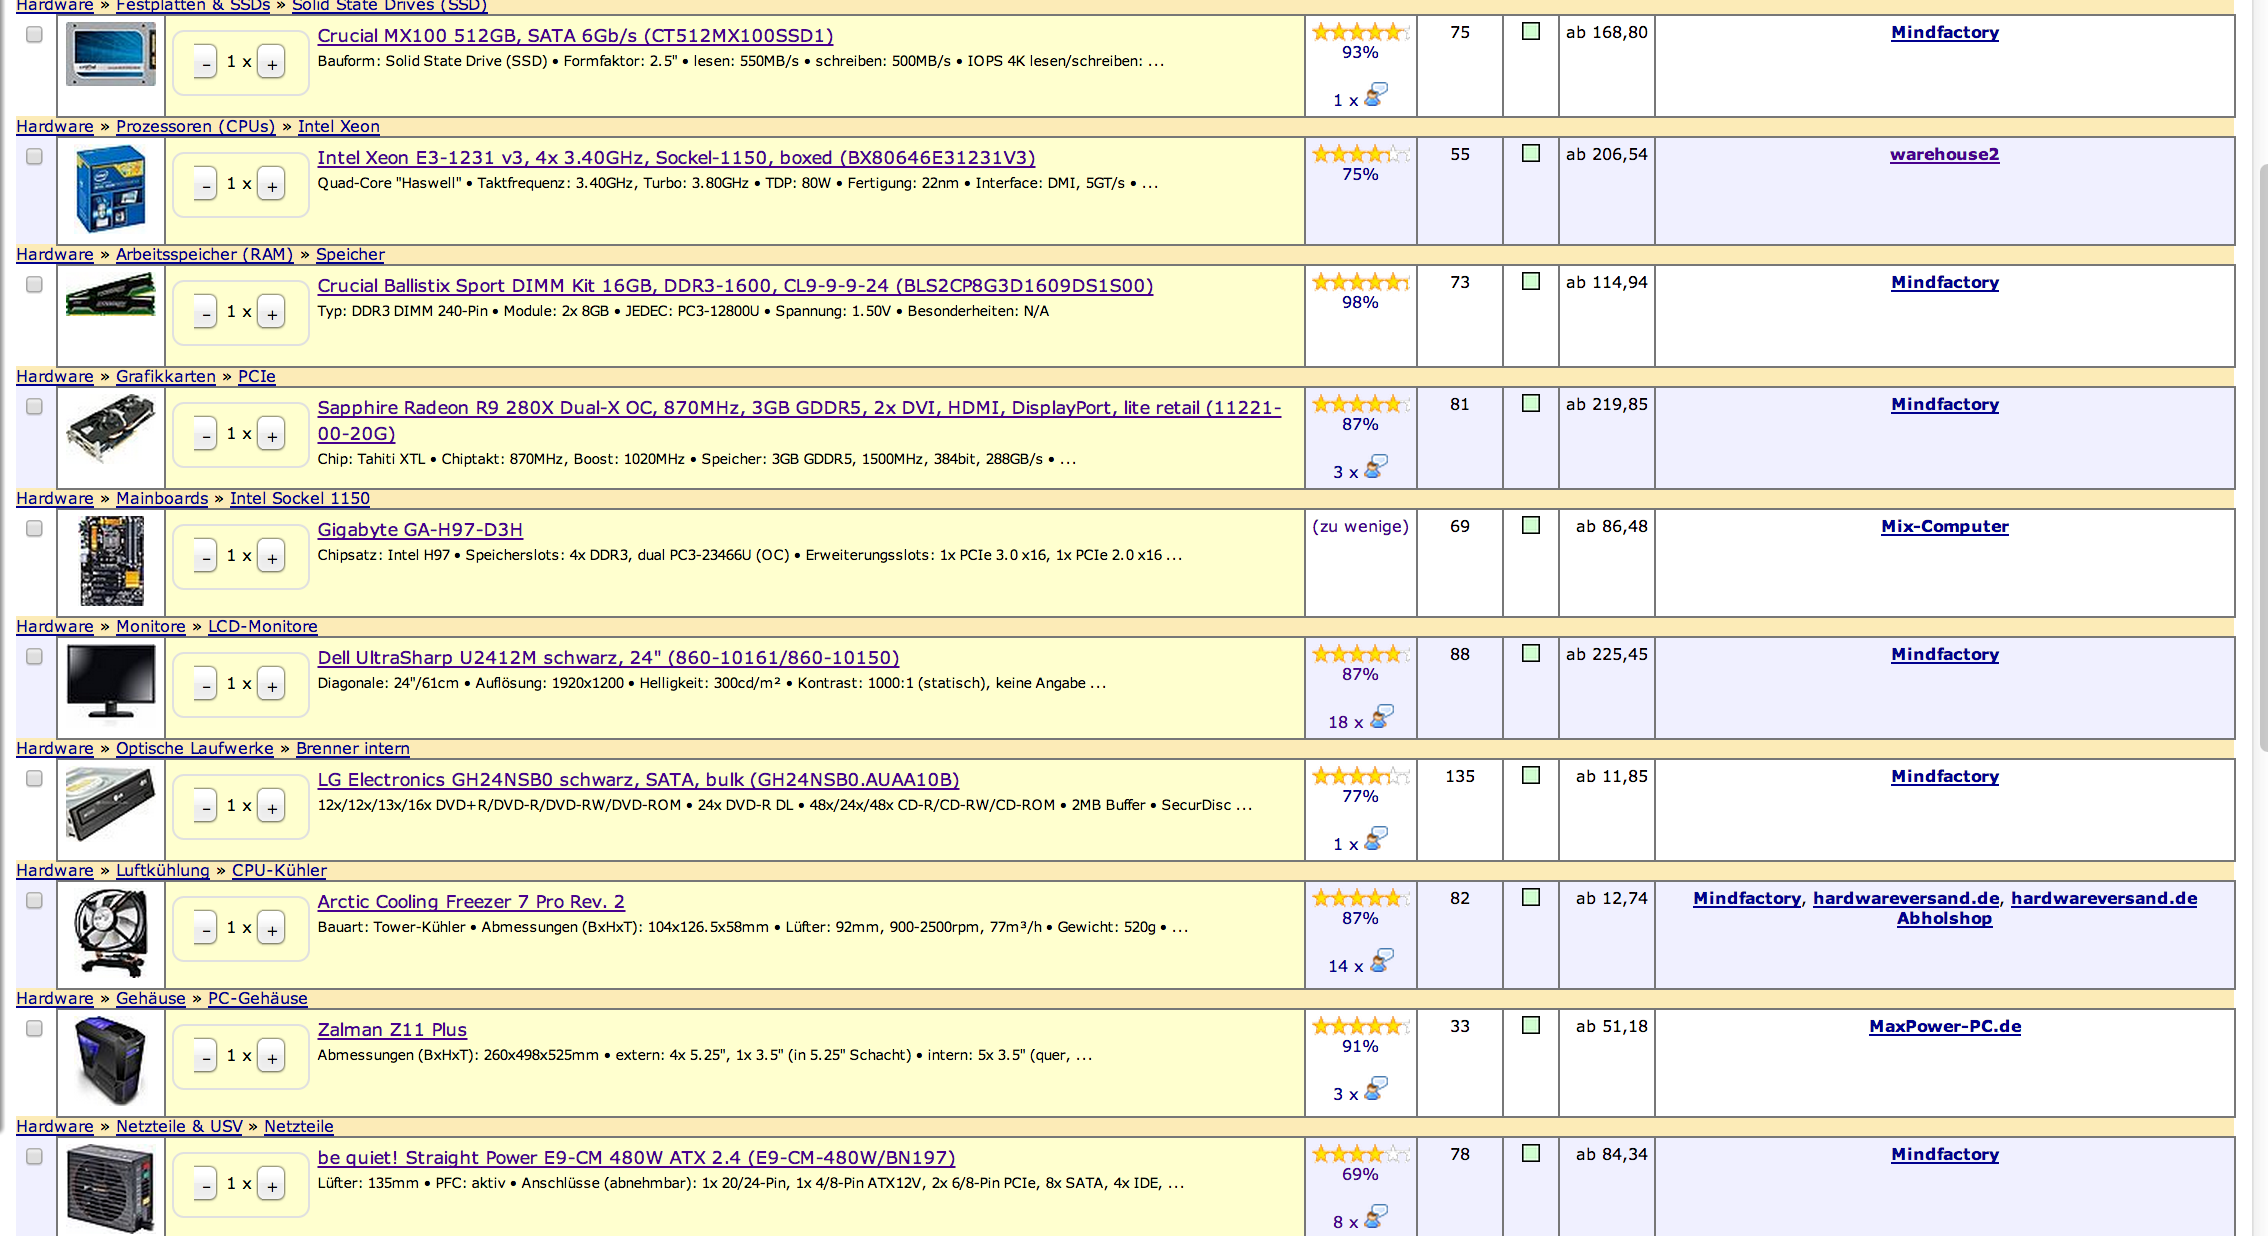Decrease quantity of Intel Xeon with minus button
Viewport: 2268px width, 1236px height.
(x=206, y=185)
